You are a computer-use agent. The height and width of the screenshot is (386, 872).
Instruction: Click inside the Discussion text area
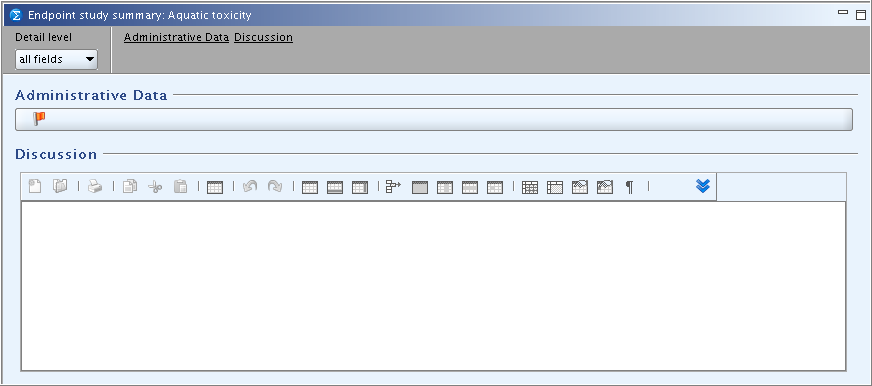point(433,286)
